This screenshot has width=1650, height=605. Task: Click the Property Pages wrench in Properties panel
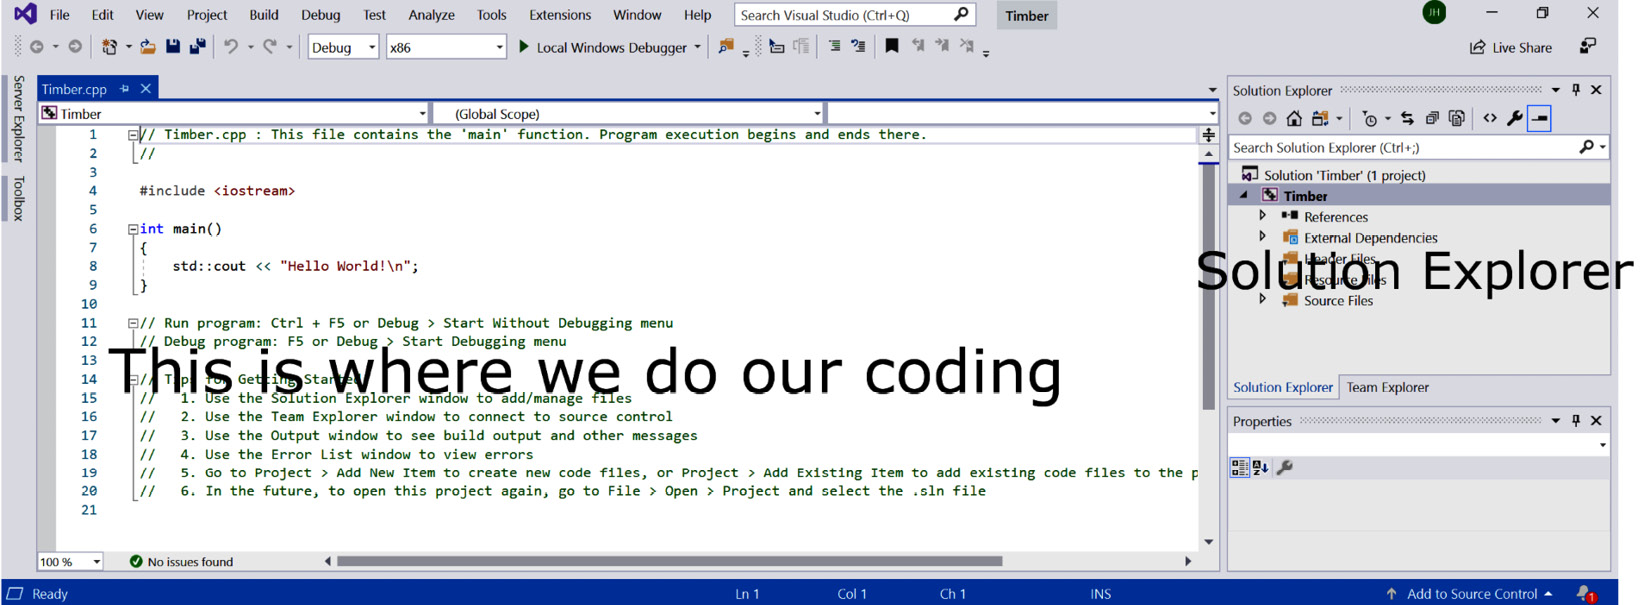pyautogui.click(x=1285, y=467)
